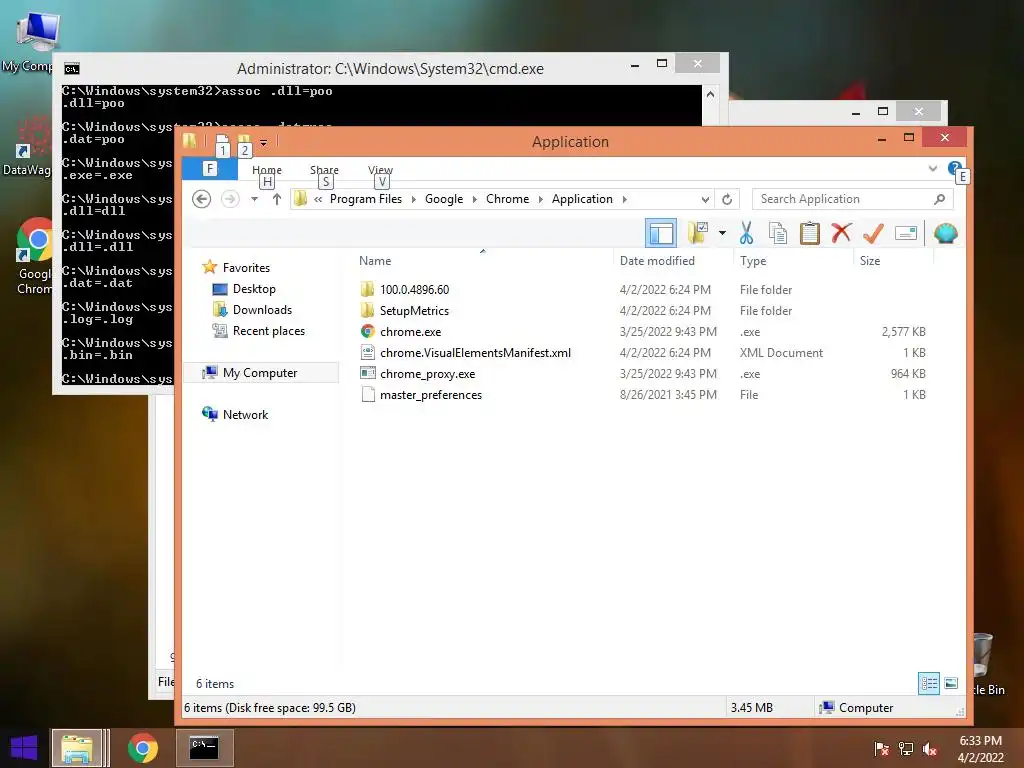Image resolution: width=1024 pixels, height=768 pixels.
Task: Click File Explorer on the taskbar
Action: (77, 748)
